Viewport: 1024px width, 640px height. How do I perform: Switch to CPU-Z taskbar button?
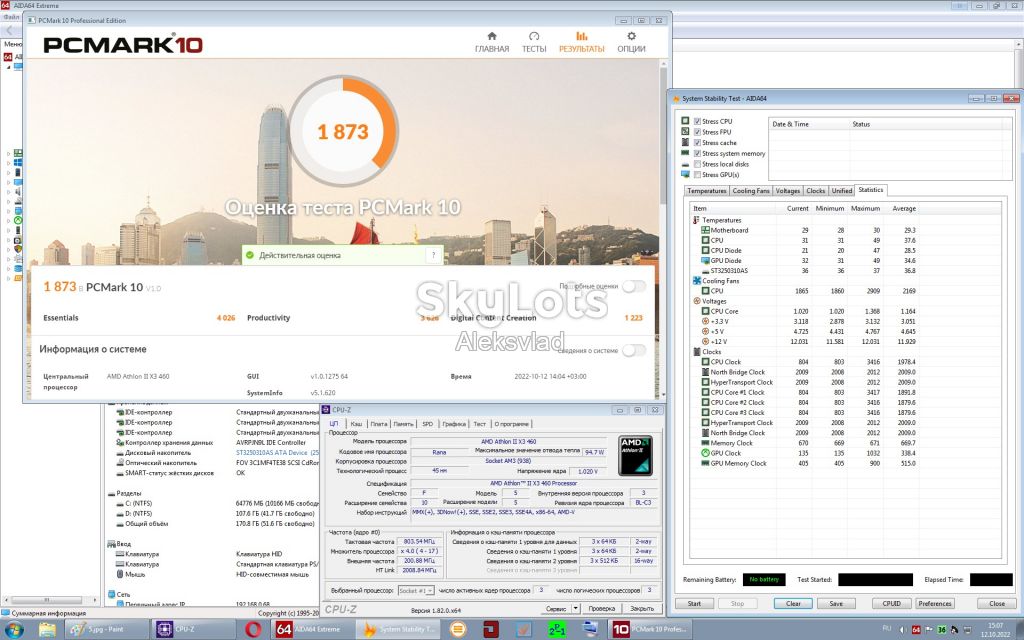point(193,630)
